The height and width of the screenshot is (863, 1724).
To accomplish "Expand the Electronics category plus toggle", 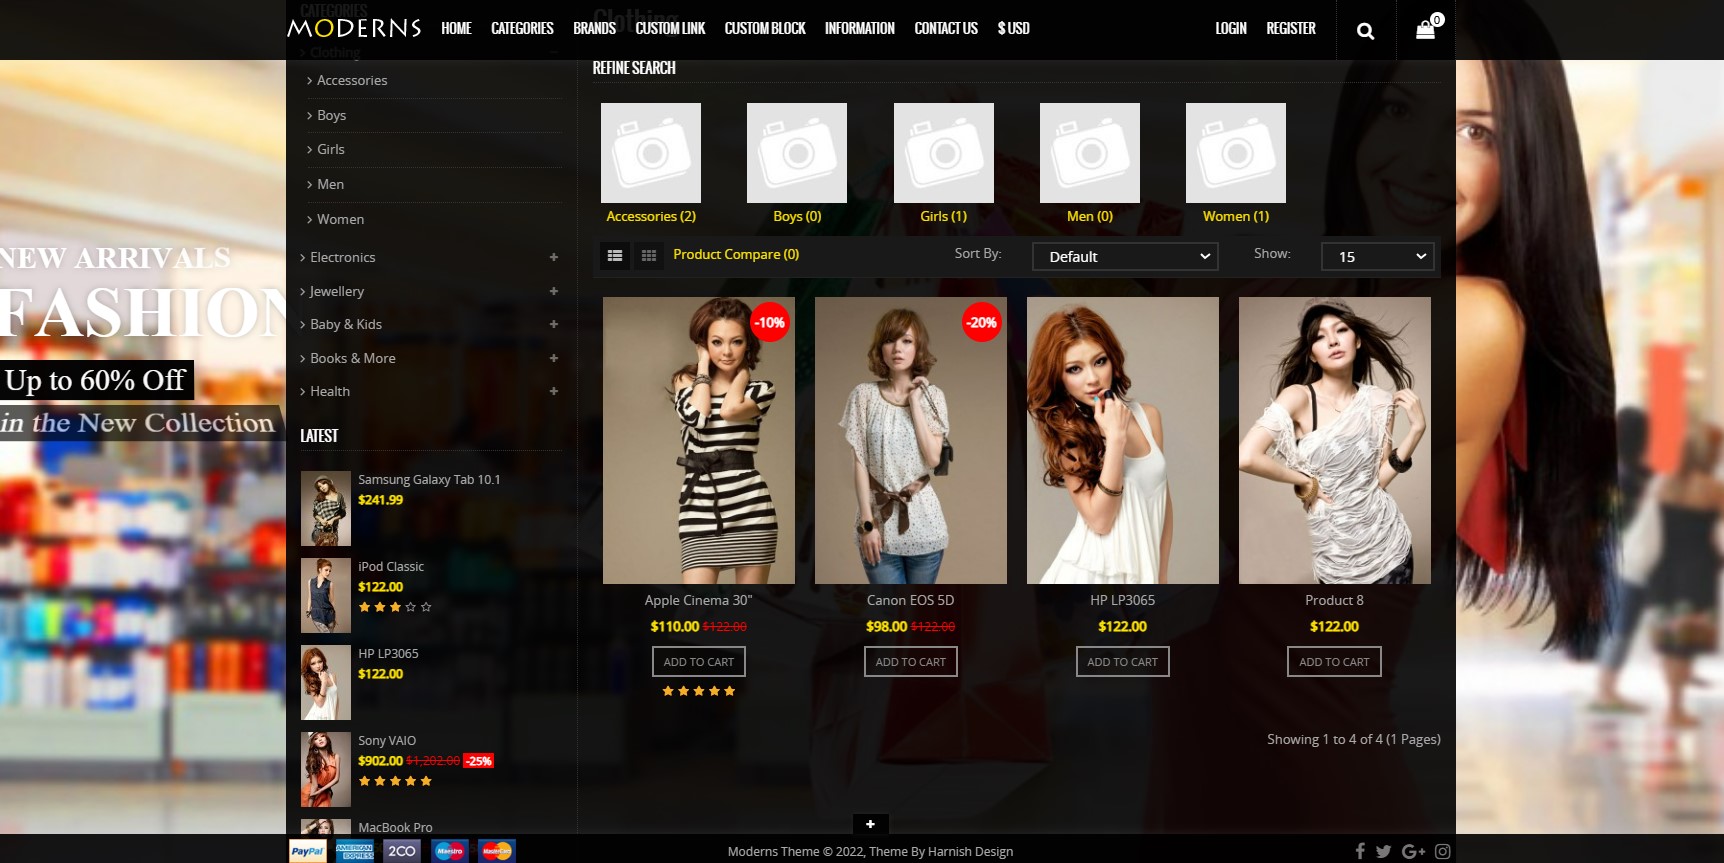I will (554, 257).
